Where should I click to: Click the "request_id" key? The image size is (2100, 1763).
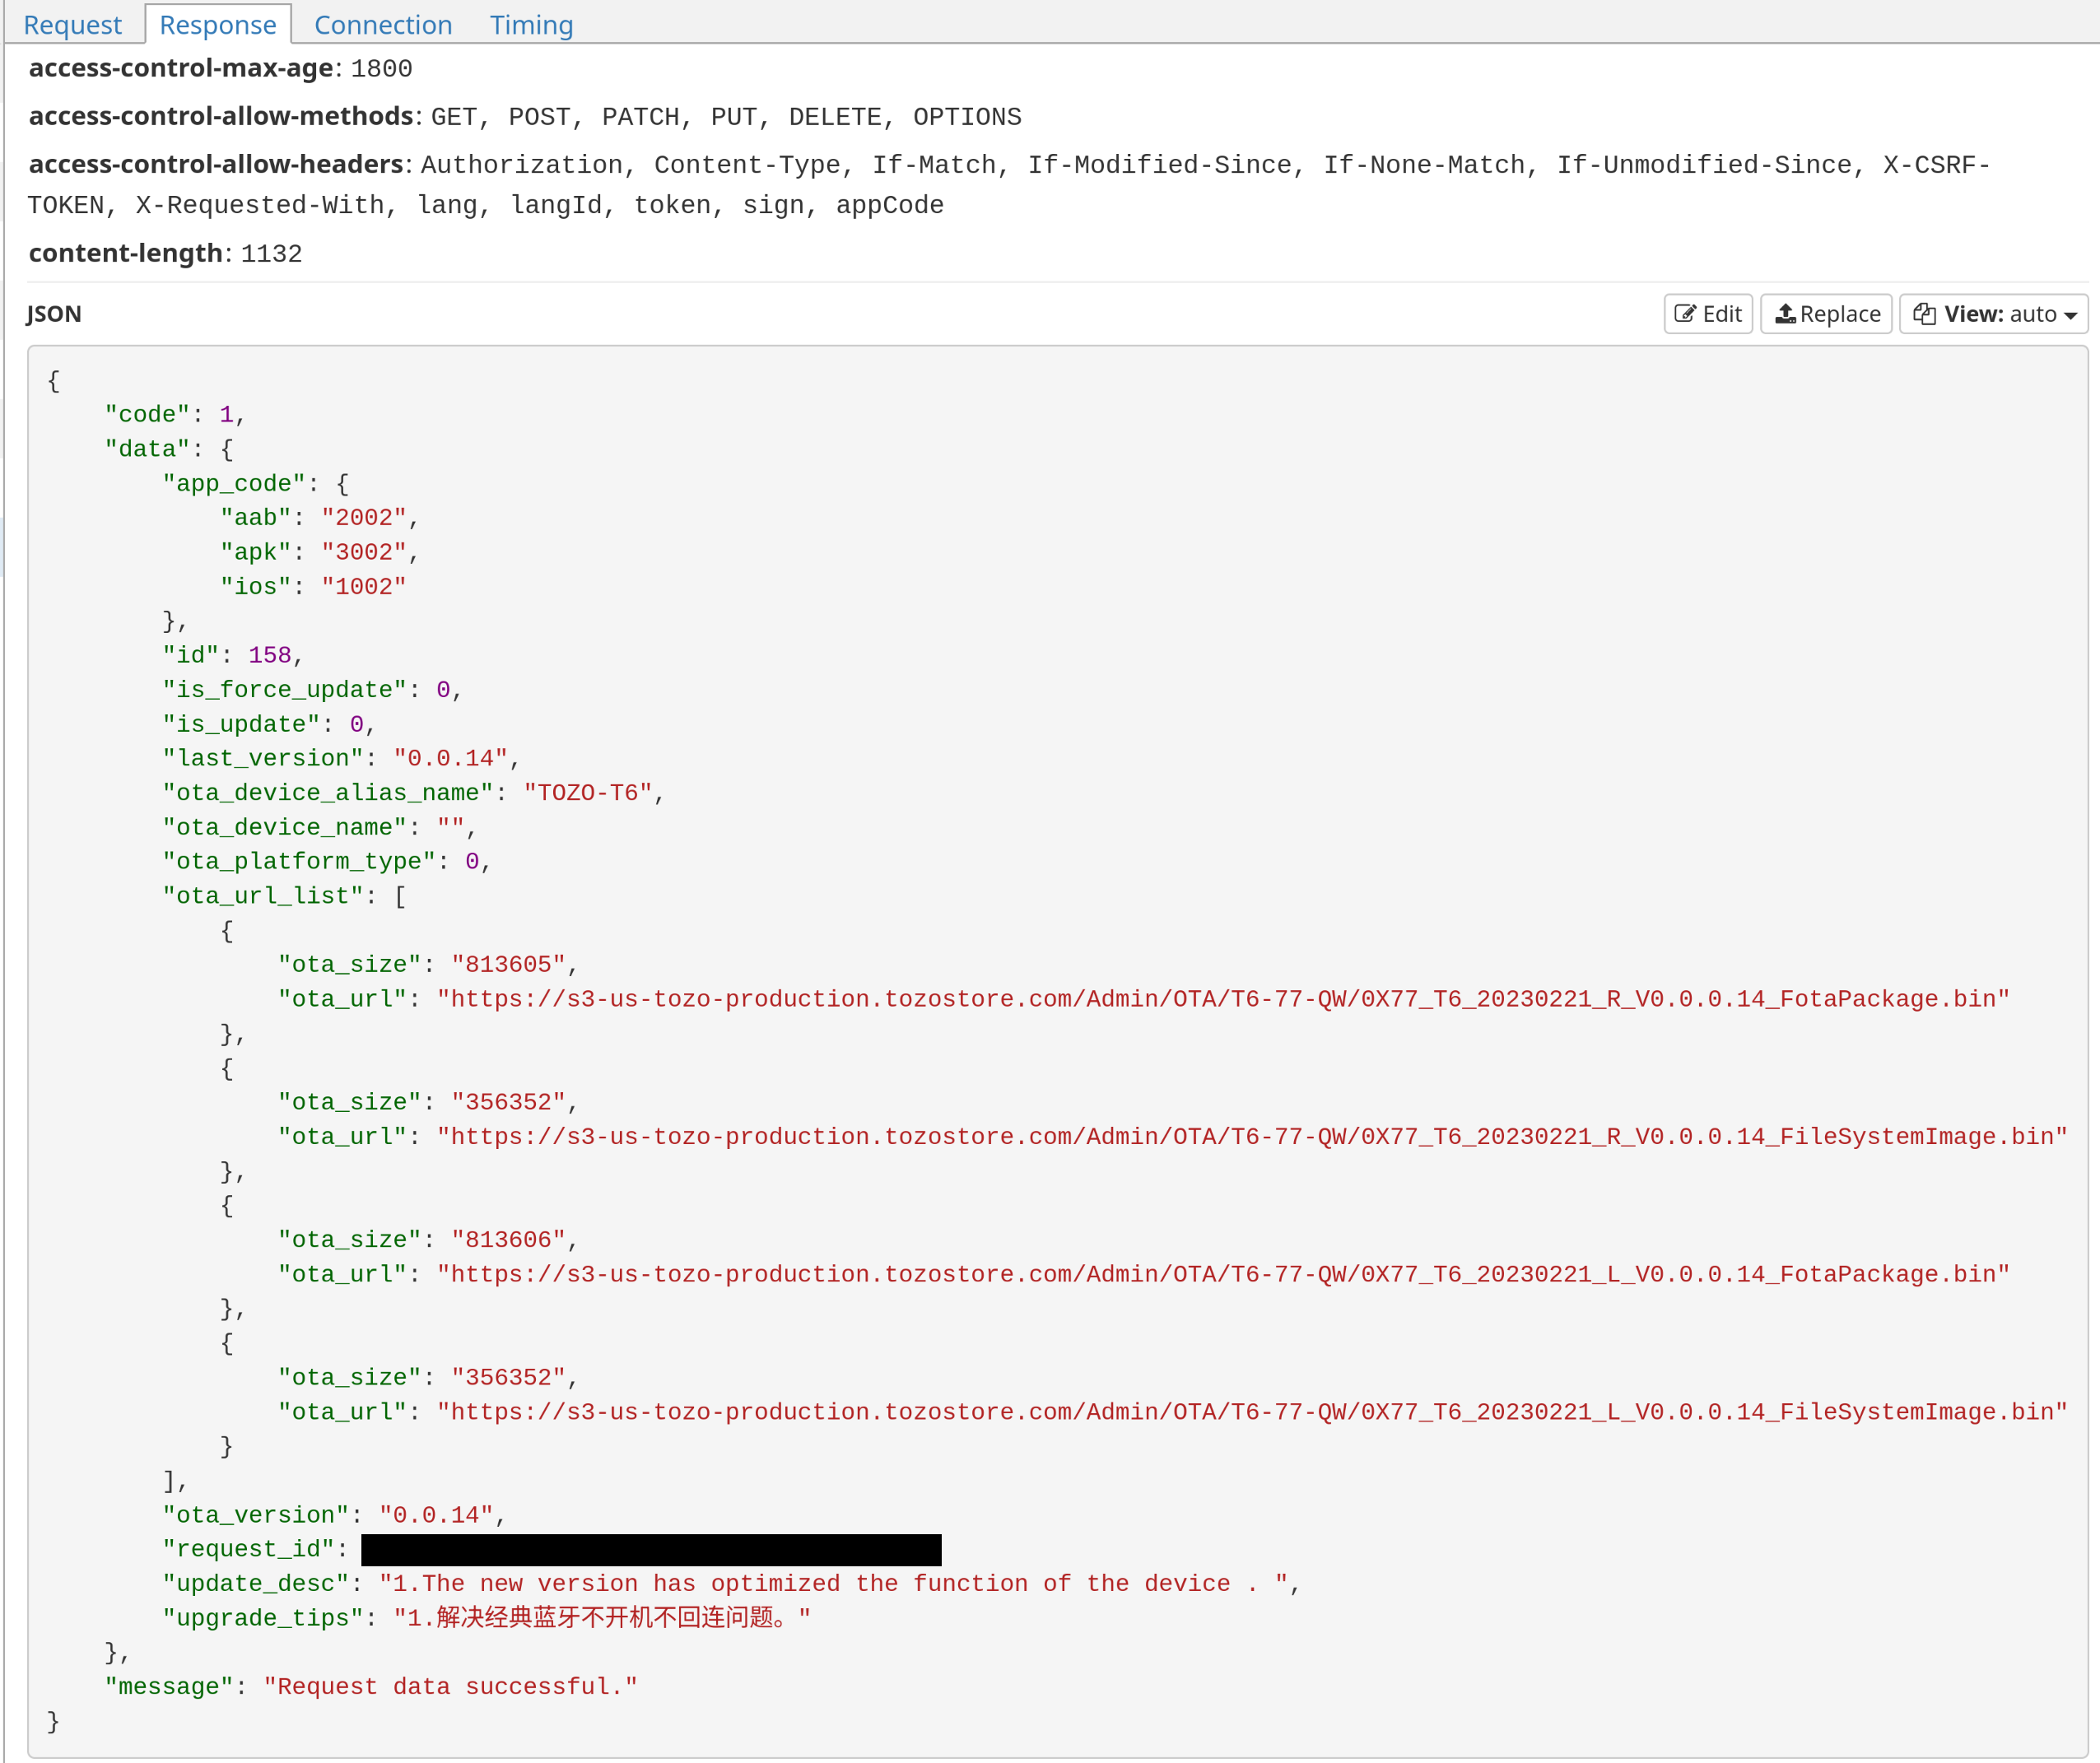(x=249, y=1549)
